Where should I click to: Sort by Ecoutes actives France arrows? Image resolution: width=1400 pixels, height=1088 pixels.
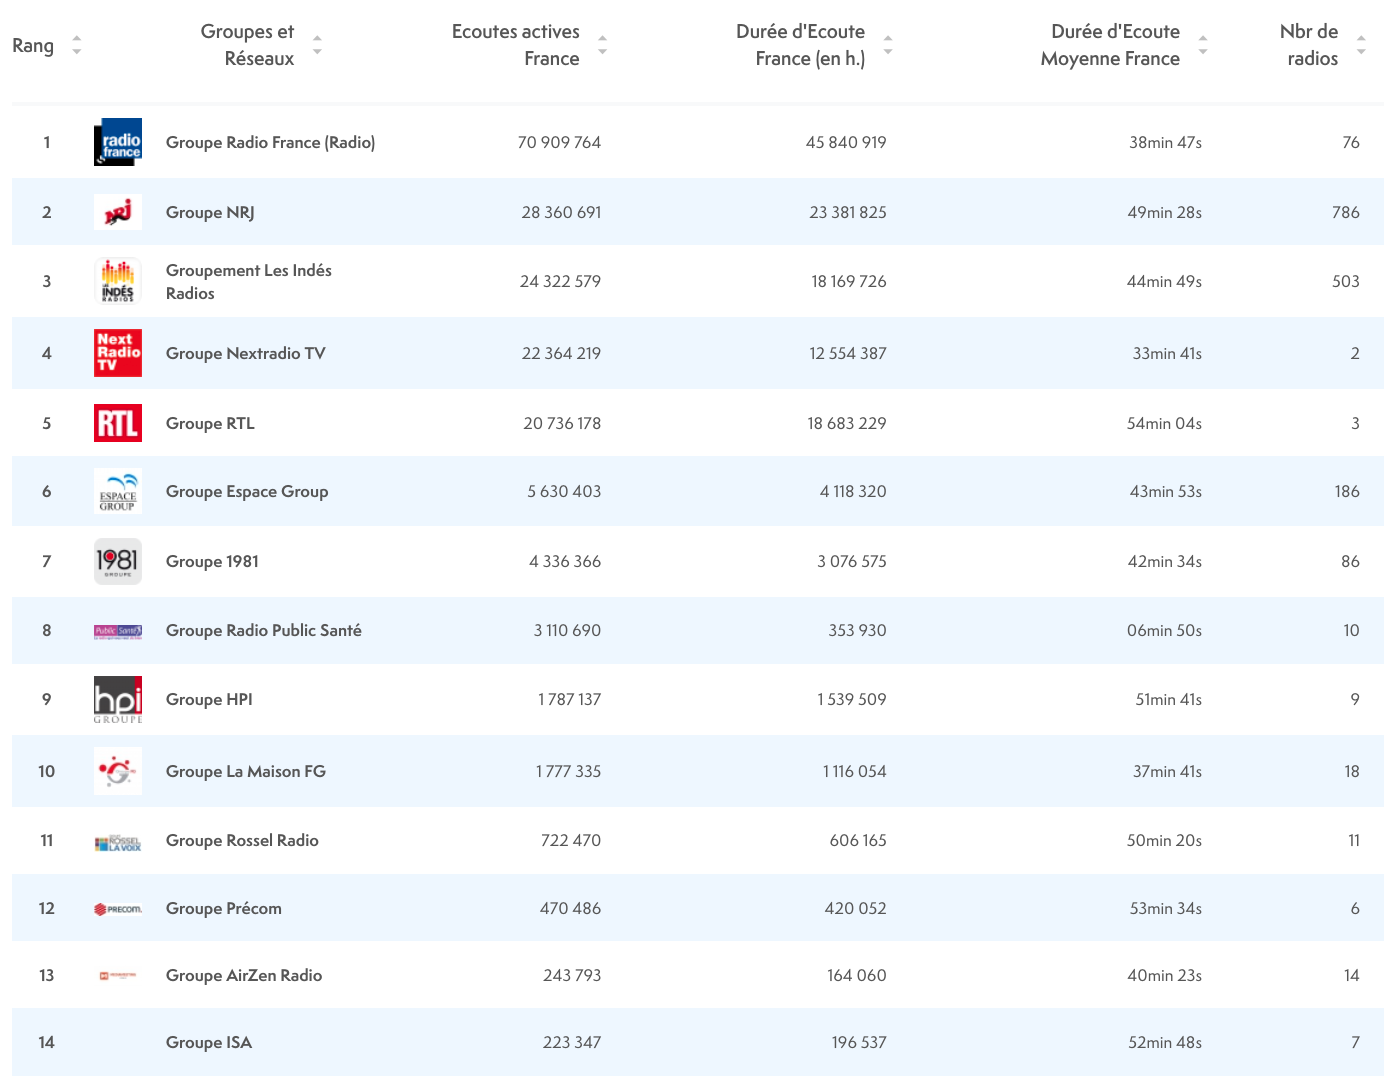[602, 45]
